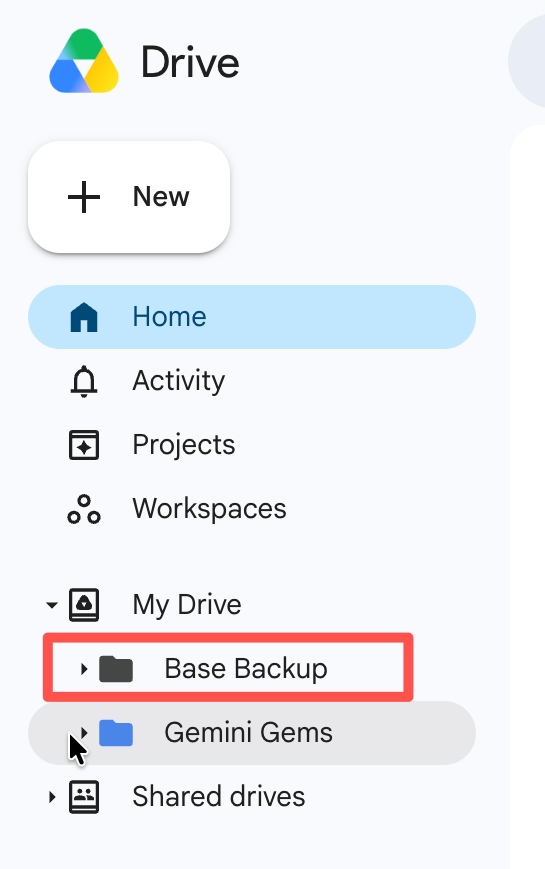Screen dimensions: 545x869
Task: Click the Shared drives people icon
Action: [84, 797]
